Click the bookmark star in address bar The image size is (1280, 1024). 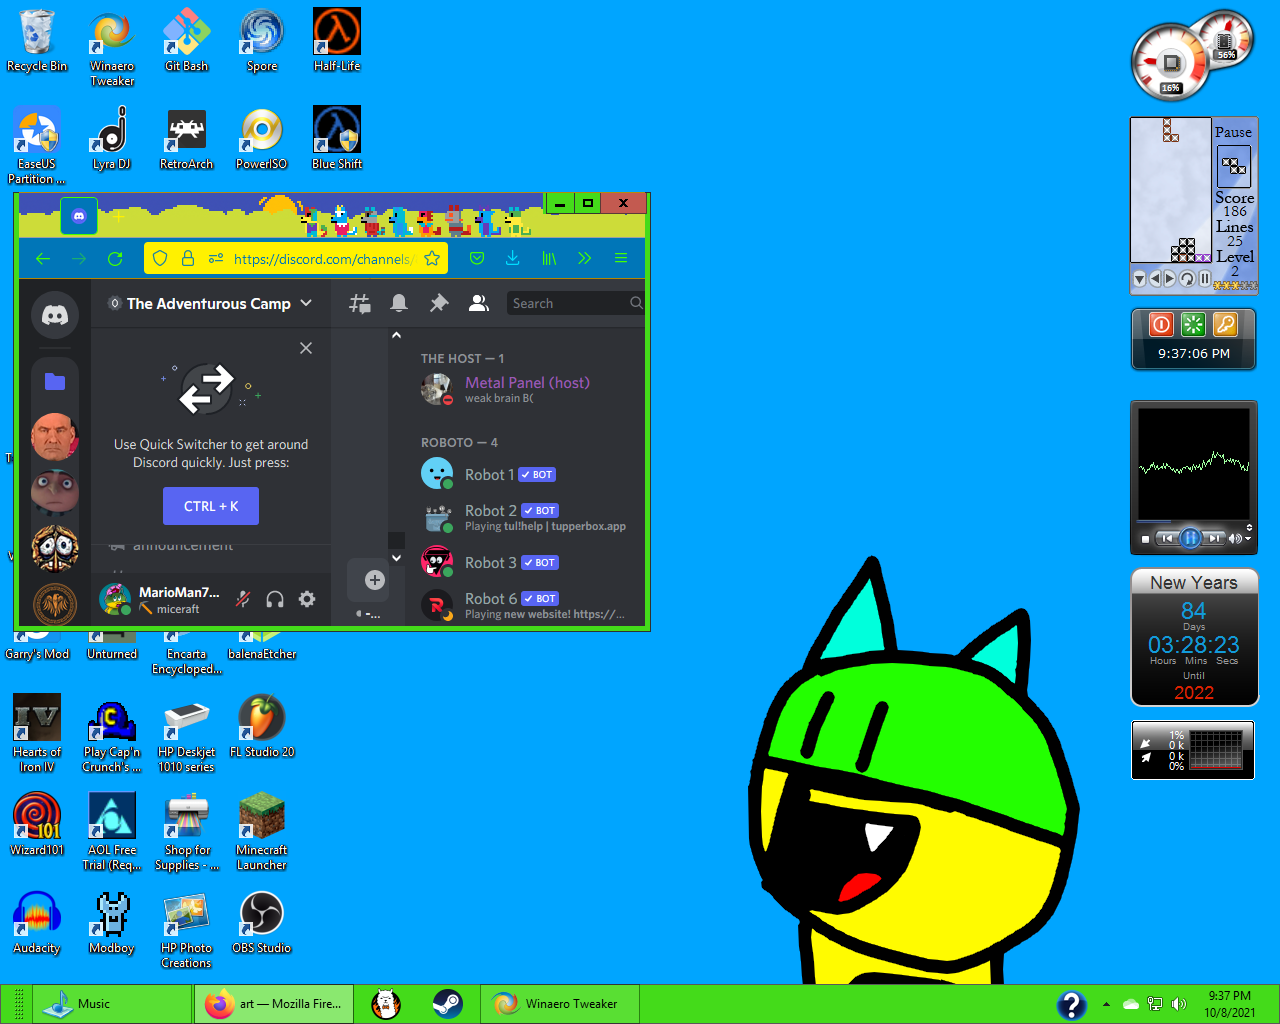click(x=432, y=258)
